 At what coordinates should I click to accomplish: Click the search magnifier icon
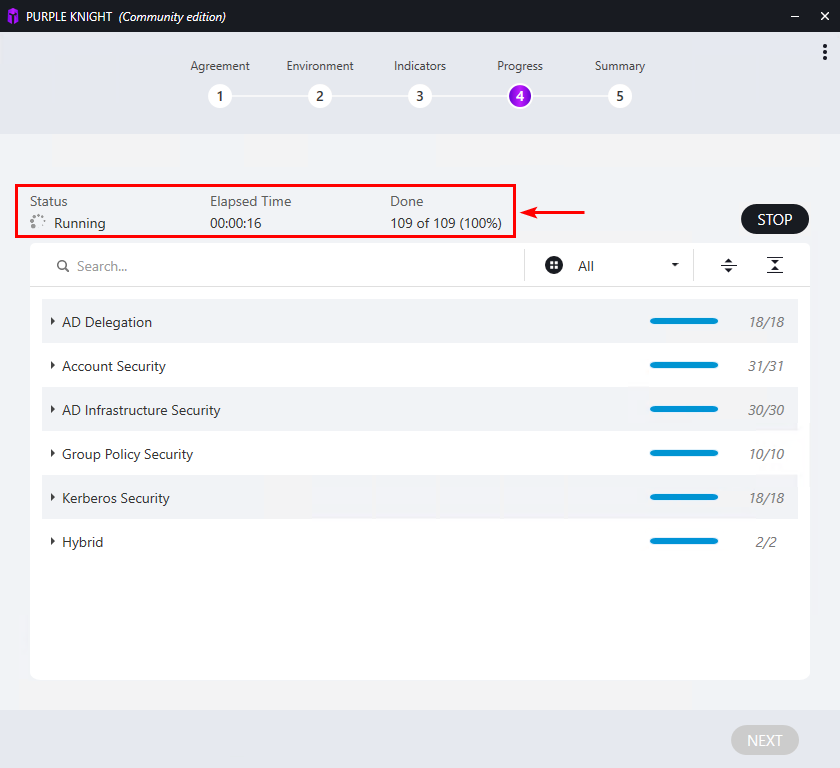tap(63, 266)
